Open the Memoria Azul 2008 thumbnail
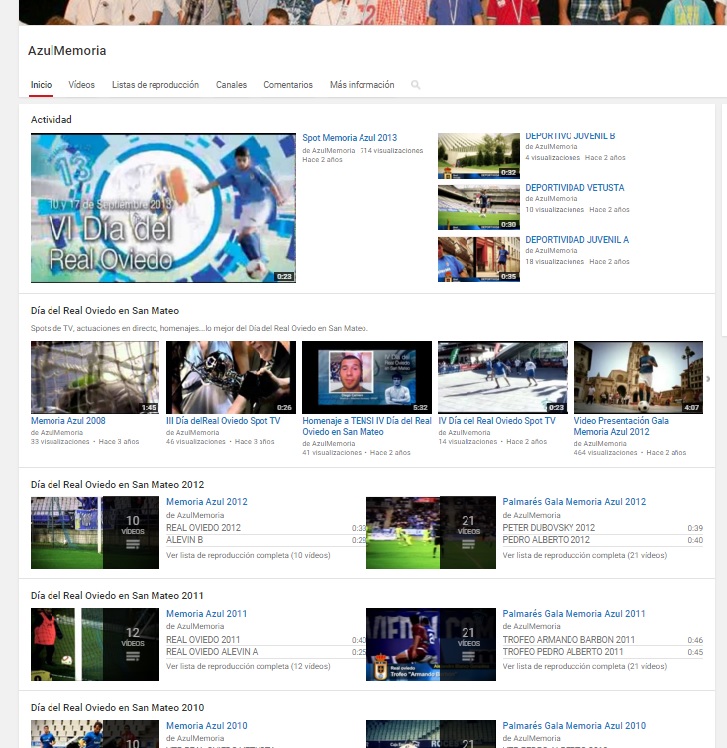Viewport: 727px width, 748px height. pyautogui.click(x=95, y=377)
